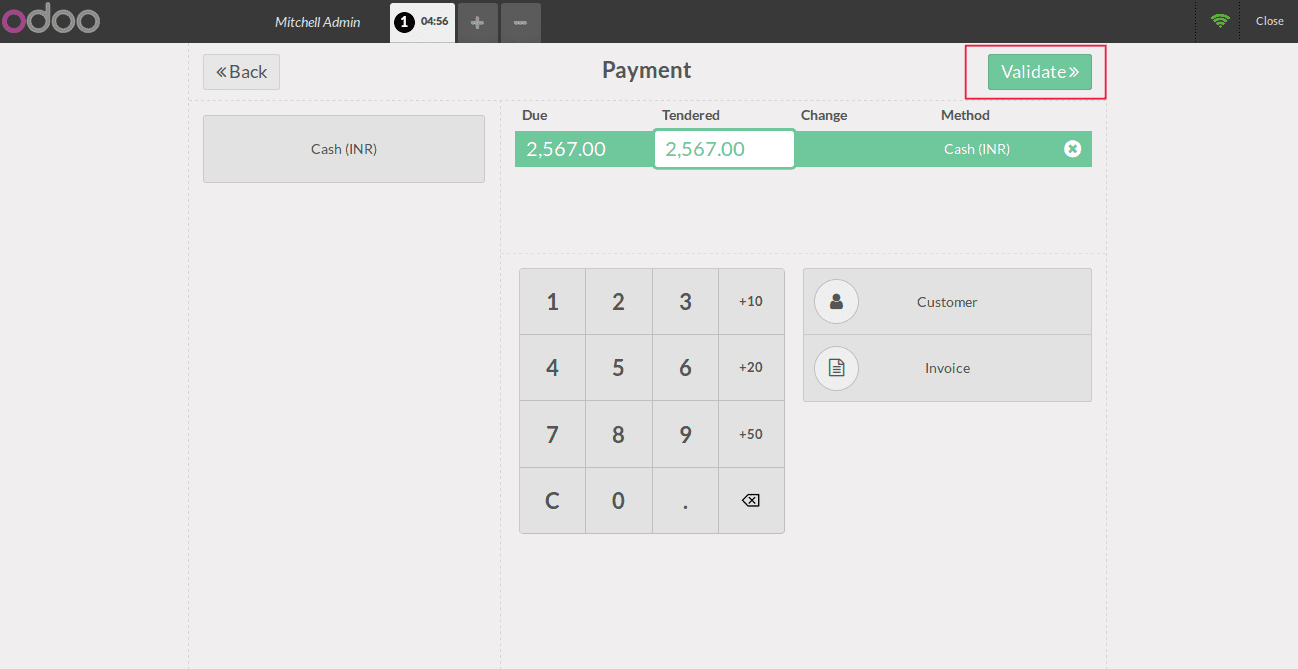Remove the current order with the minus button
The height and width of the screenshot is (669, 1298).
coord(520,22)
